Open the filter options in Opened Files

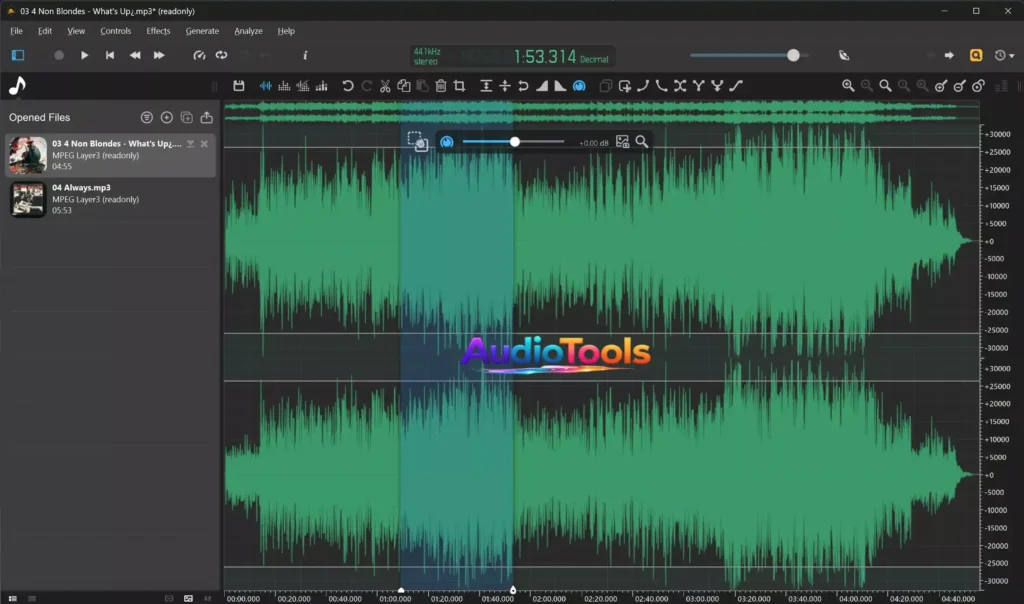click(146, 117)
